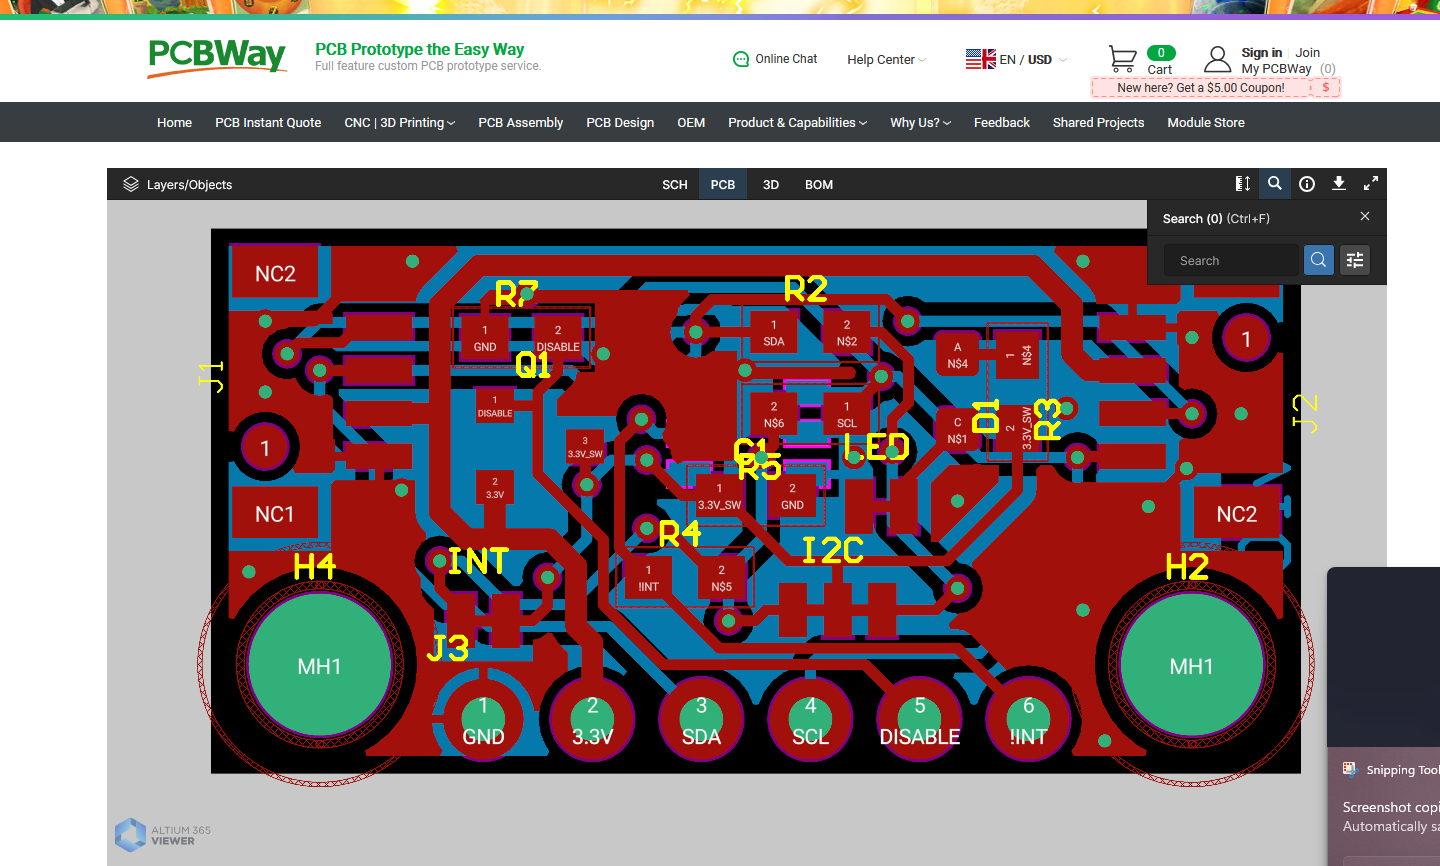Click the coupon dollar sign icon
Image resolution: width=1440 pixels, height=866 pixels.
click(1326, 88)
